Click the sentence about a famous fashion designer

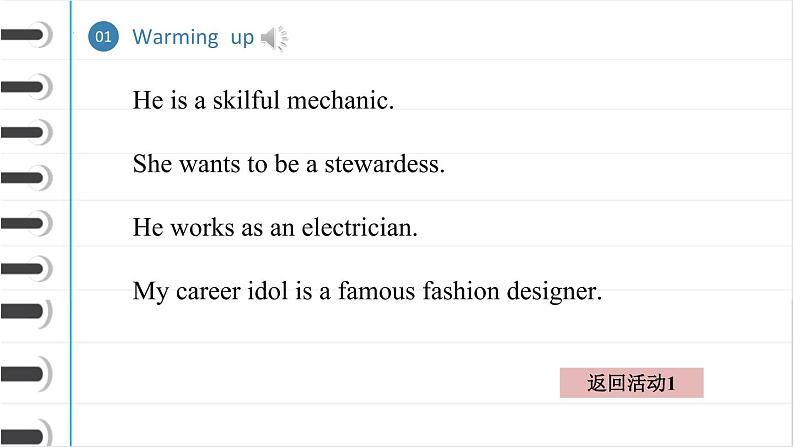coord(367,291)
